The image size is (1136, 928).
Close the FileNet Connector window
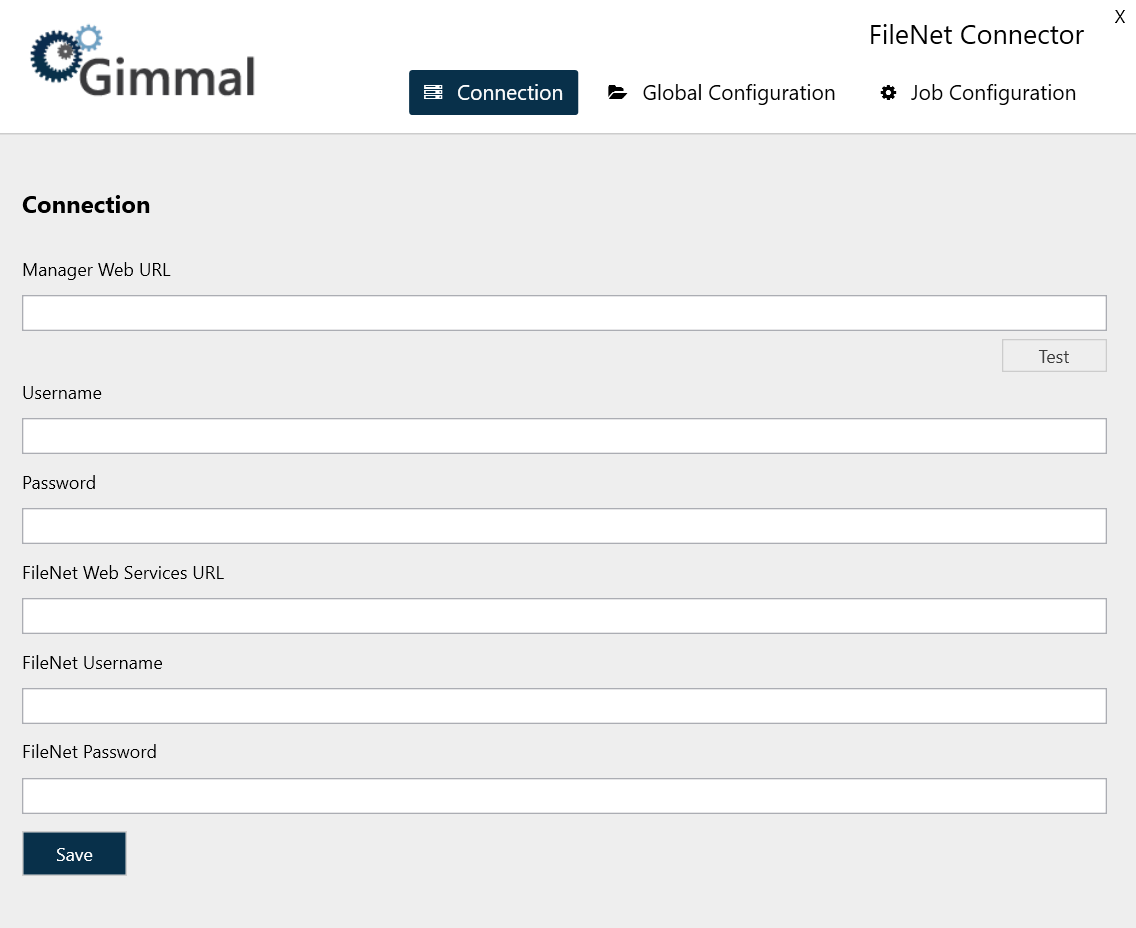1120,17
